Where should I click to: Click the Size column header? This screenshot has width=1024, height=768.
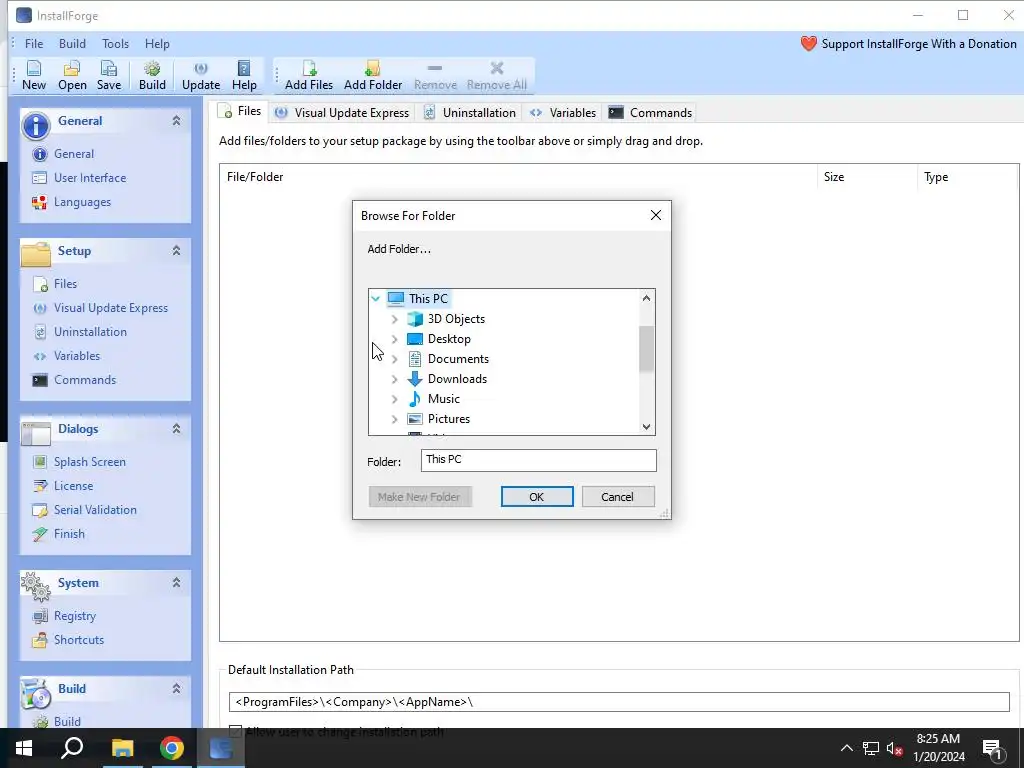pyautogui.click(x=867, y=177)
